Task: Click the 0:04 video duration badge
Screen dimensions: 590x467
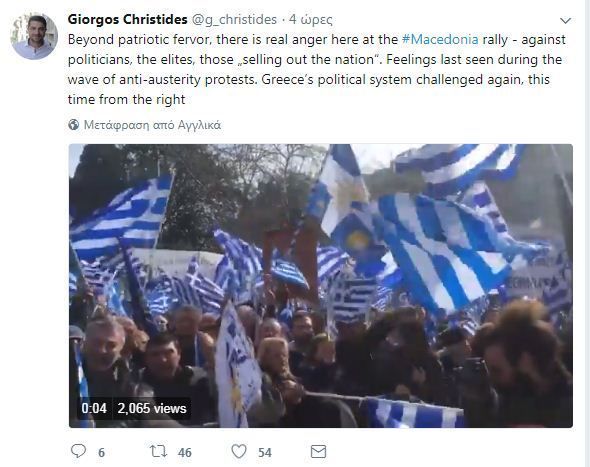Action: tap(94, 408)
